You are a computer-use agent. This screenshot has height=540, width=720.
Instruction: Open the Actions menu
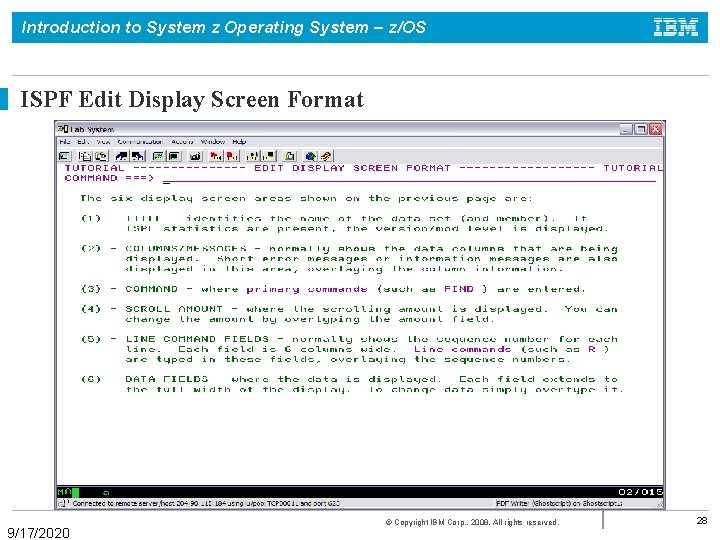(182, 142)
